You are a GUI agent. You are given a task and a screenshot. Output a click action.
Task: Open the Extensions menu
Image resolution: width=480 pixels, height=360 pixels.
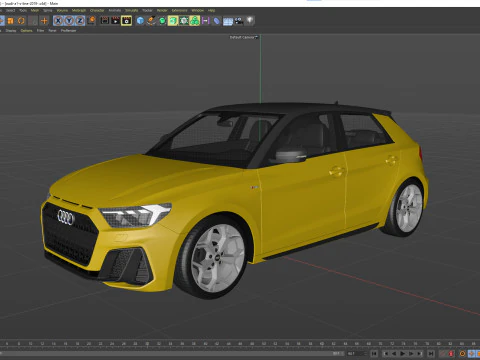180,10
